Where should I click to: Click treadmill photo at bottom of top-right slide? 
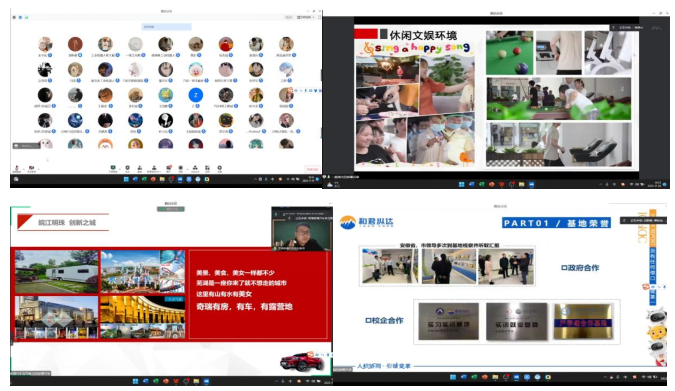(558, 144)
